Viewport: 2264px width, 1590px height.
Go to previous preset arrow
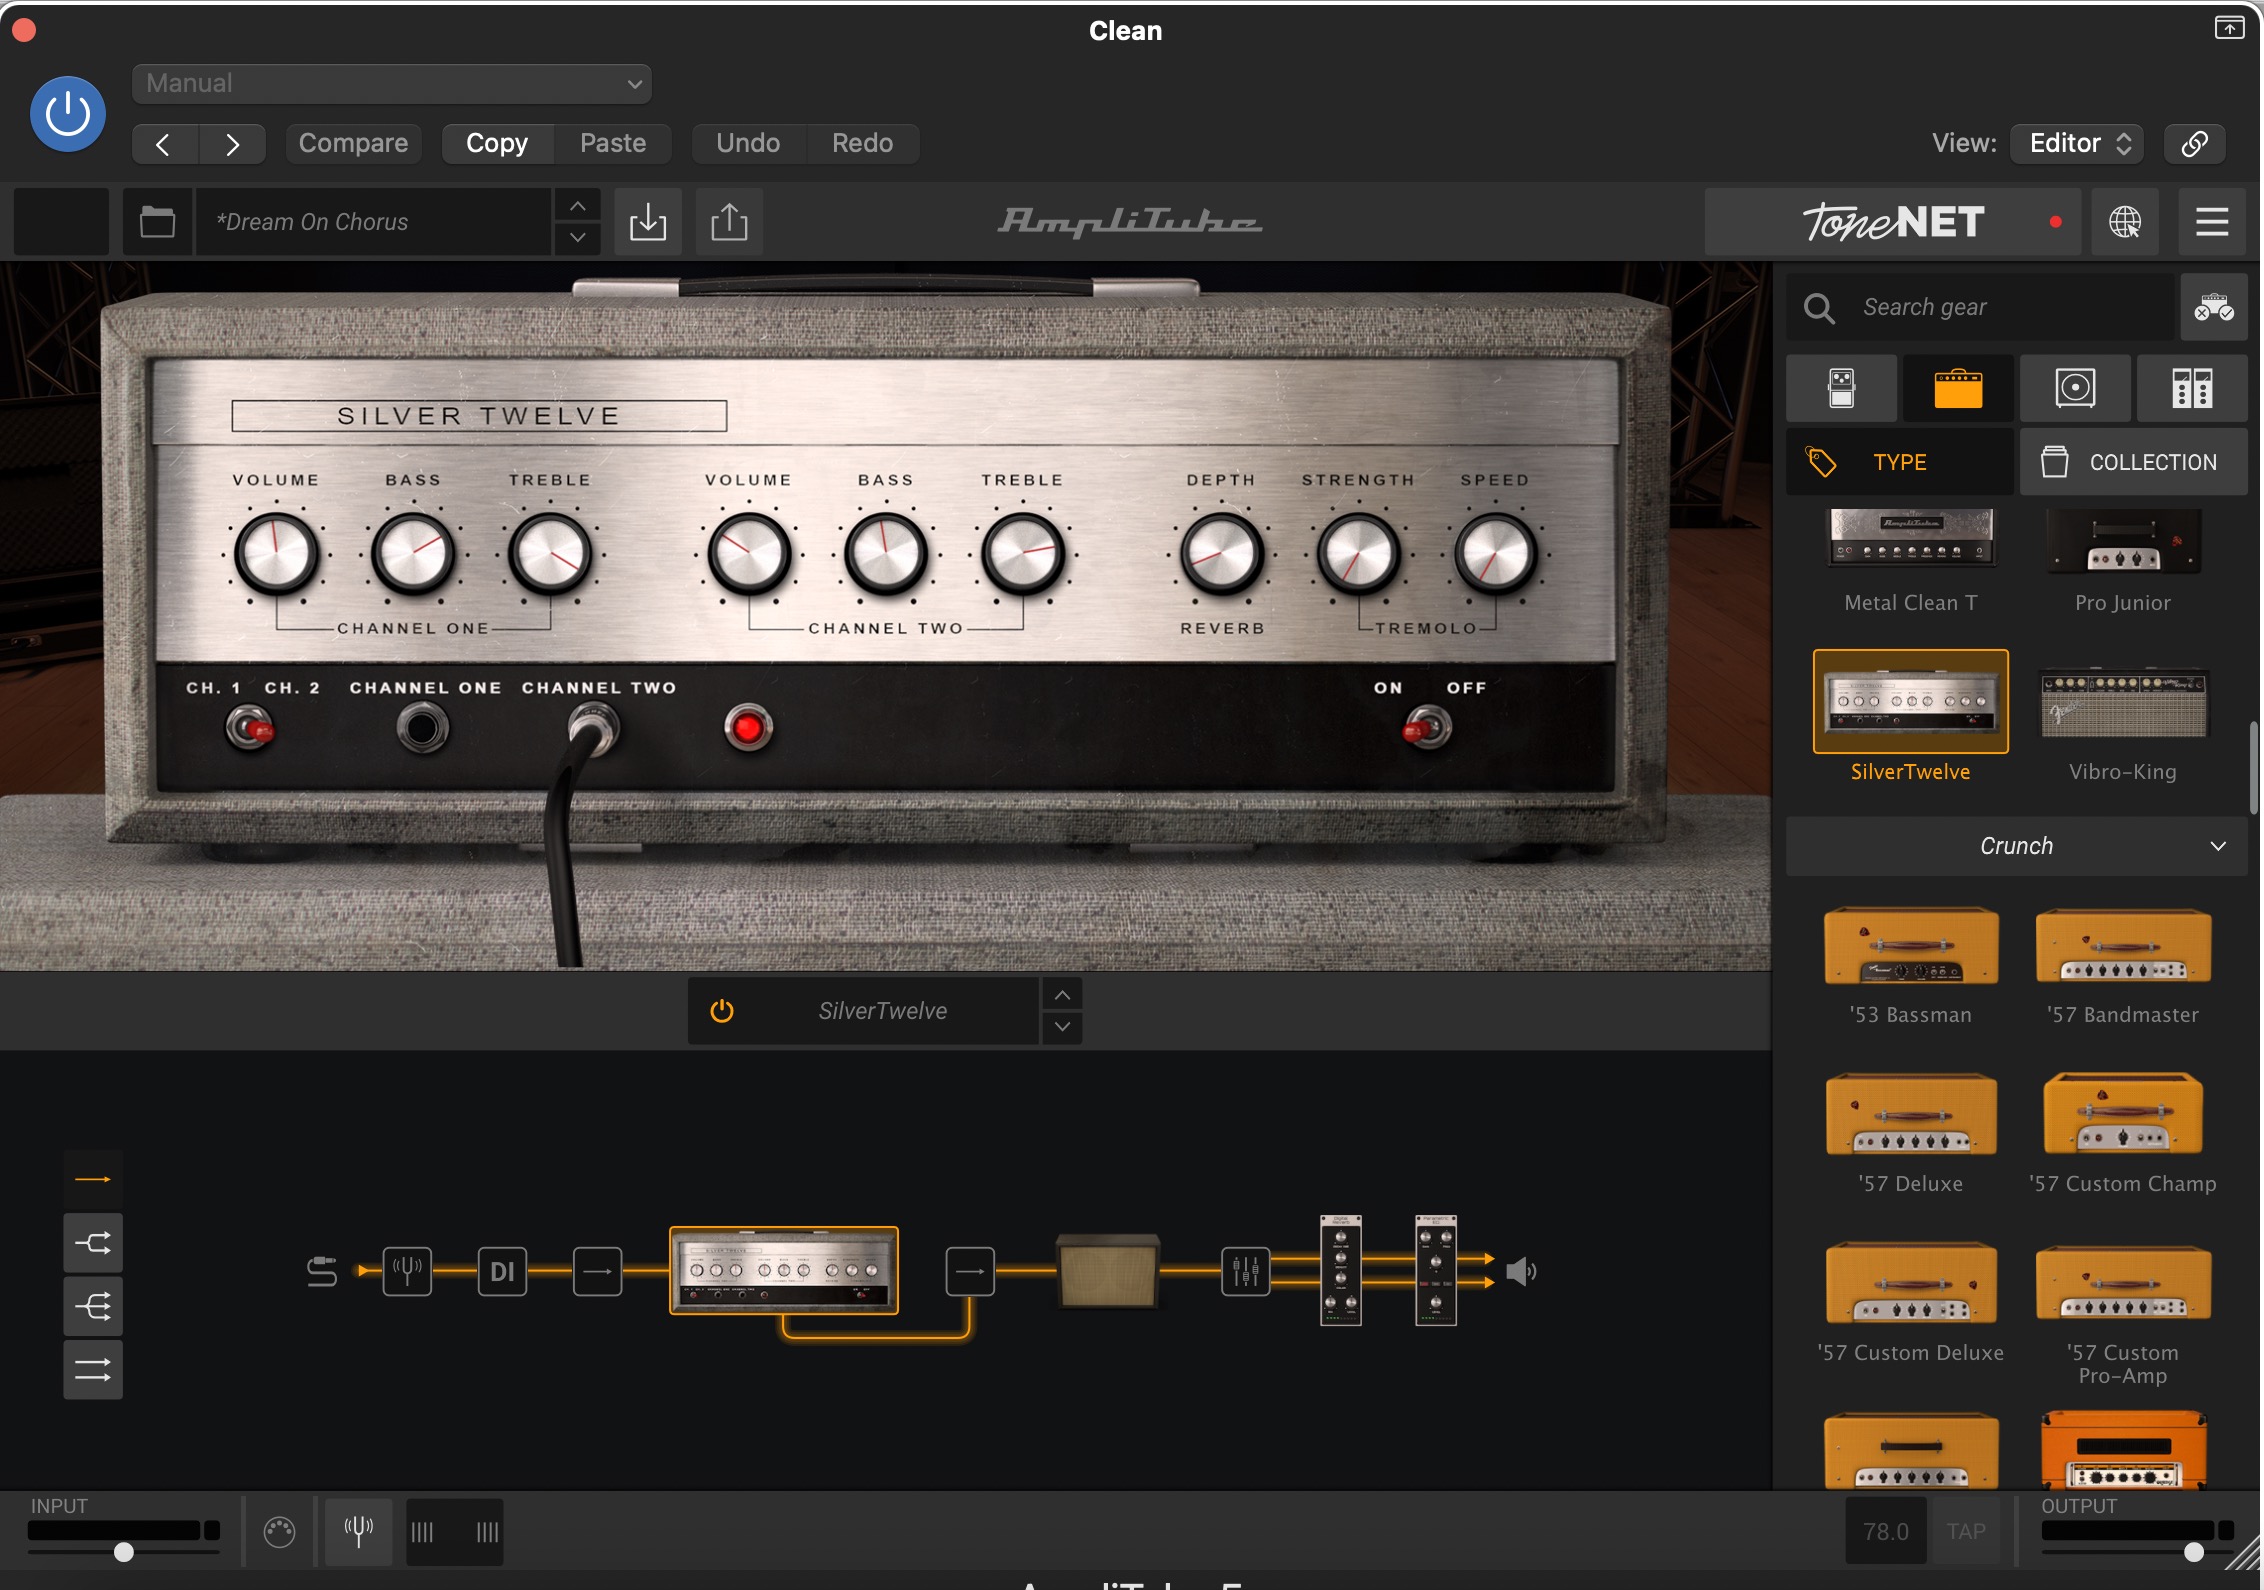point(165,144)
